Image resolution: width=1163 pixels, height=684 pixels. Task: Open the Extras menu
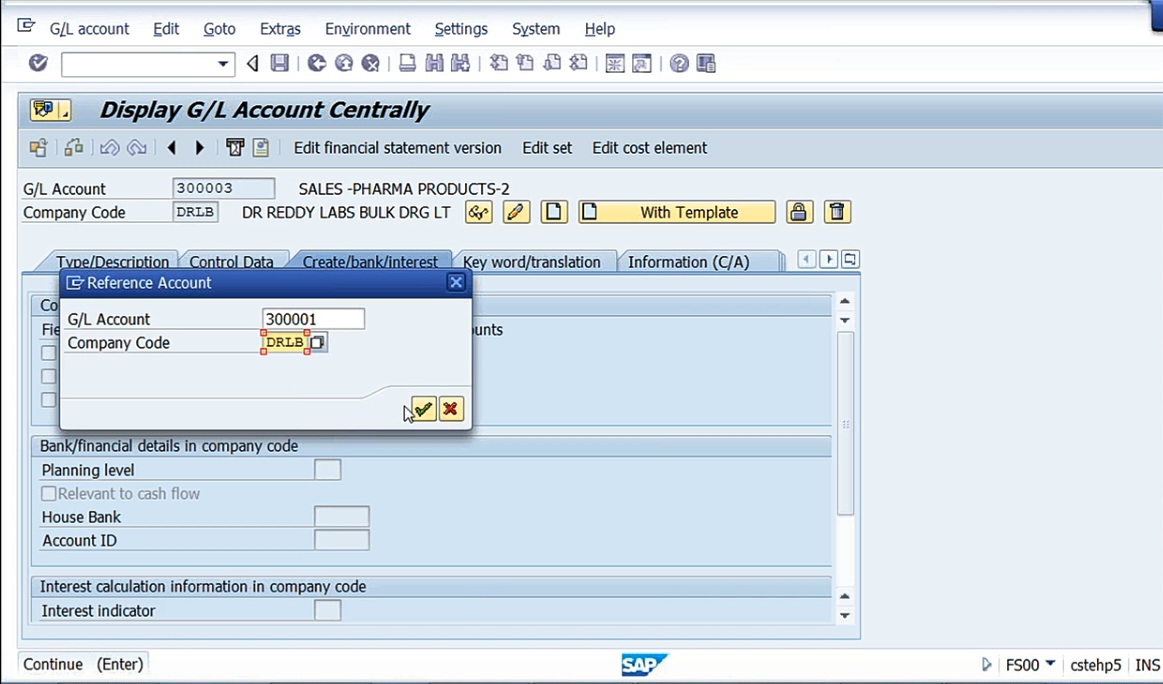click(280, 29)
